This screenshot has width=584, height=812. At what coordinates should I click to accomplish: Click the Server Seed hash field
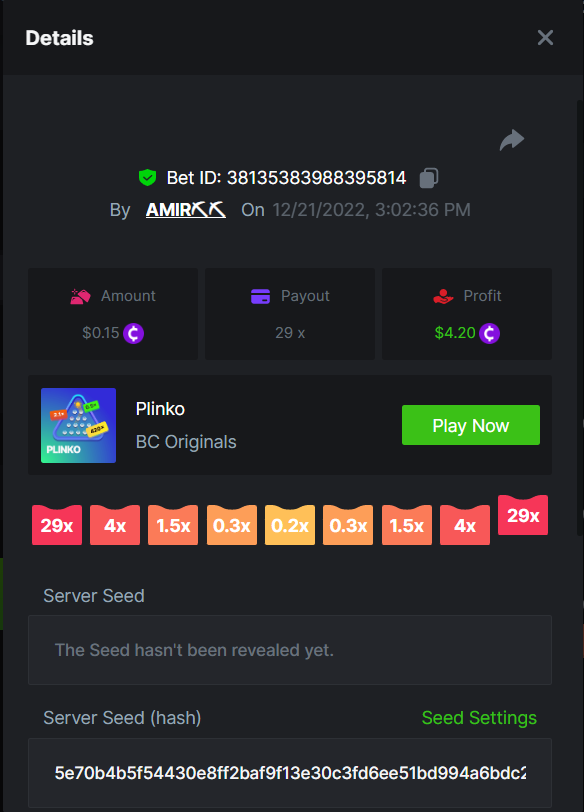[x=290, y=773]
